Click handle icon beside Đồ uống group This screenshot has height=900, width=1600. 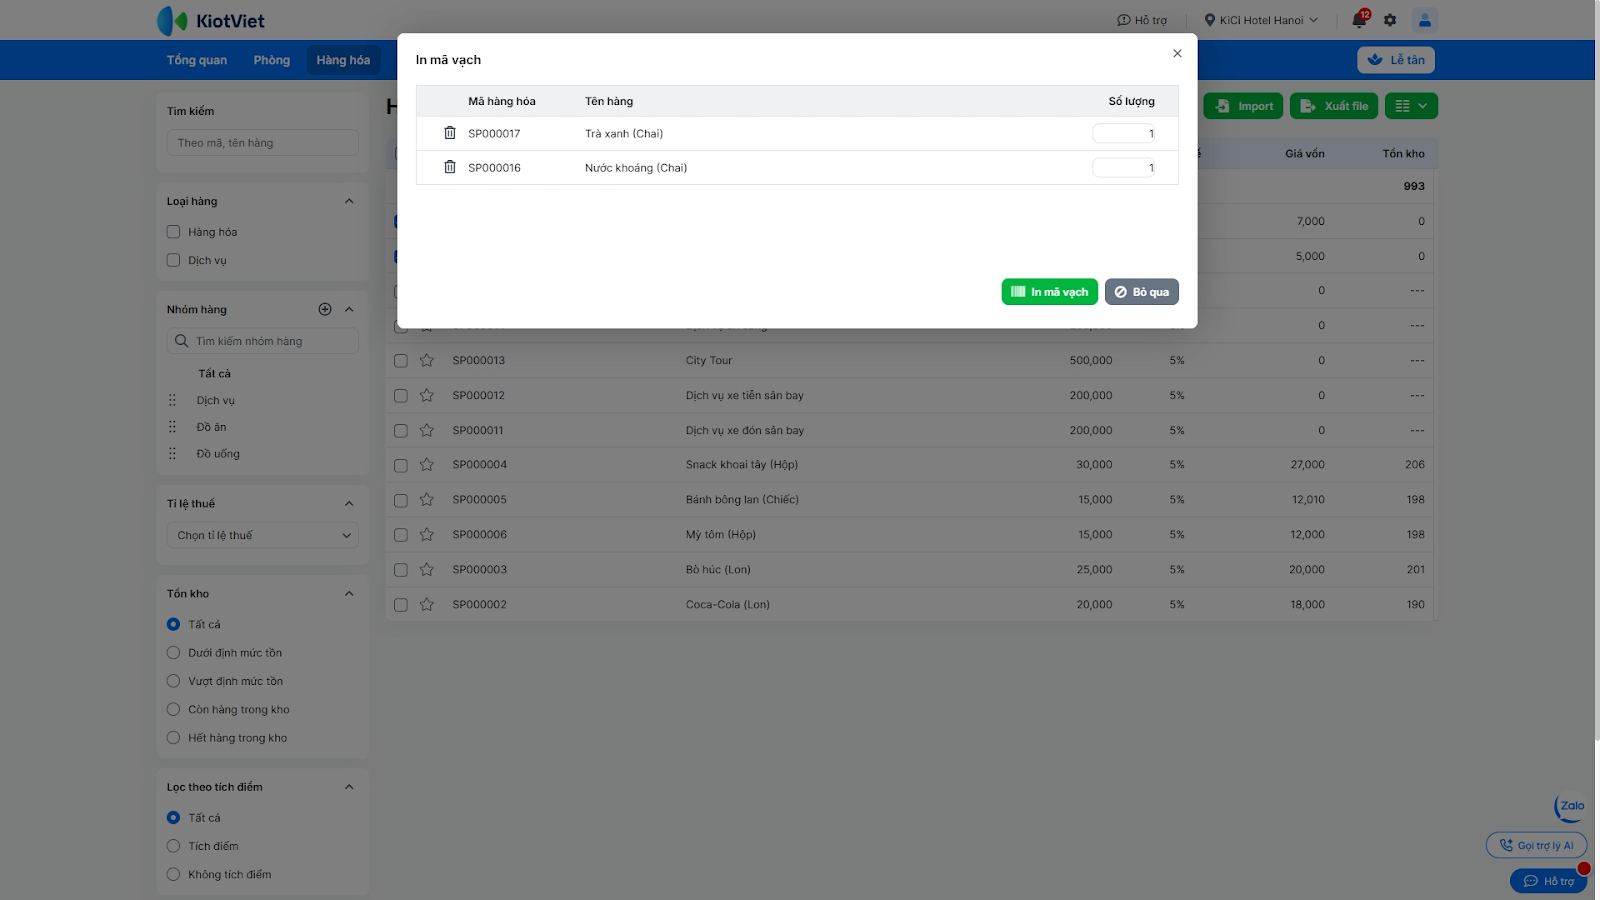[x=172, y=454]
